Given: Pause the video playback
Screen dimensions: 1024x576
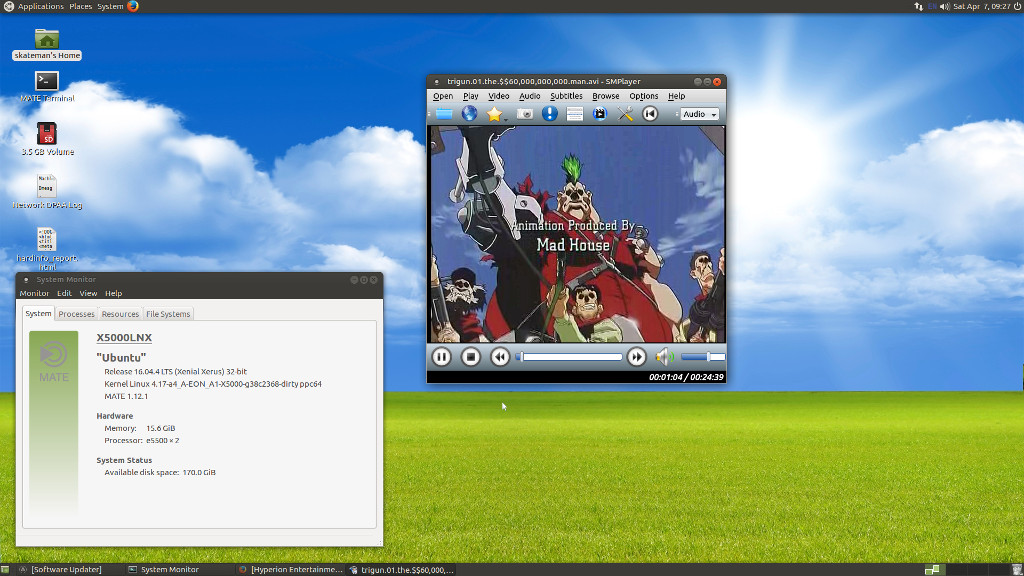Looking at the screenshot, I should pyautogui.click(x=441, y=357).
